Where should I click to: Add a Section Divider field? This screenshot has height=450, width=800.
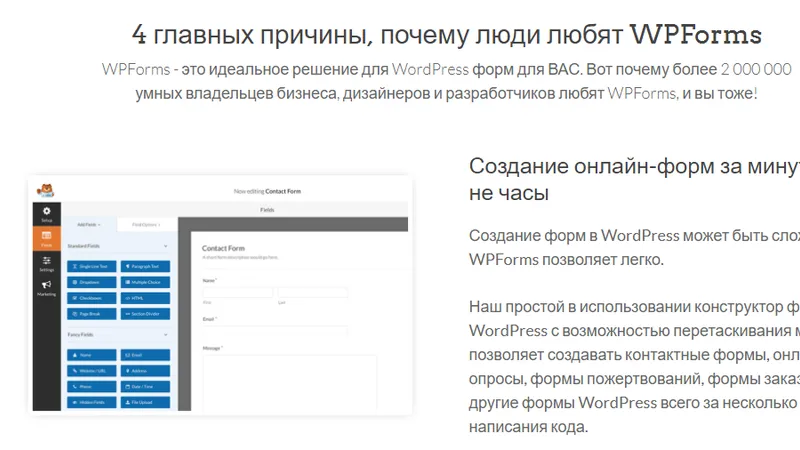point(145,314)
